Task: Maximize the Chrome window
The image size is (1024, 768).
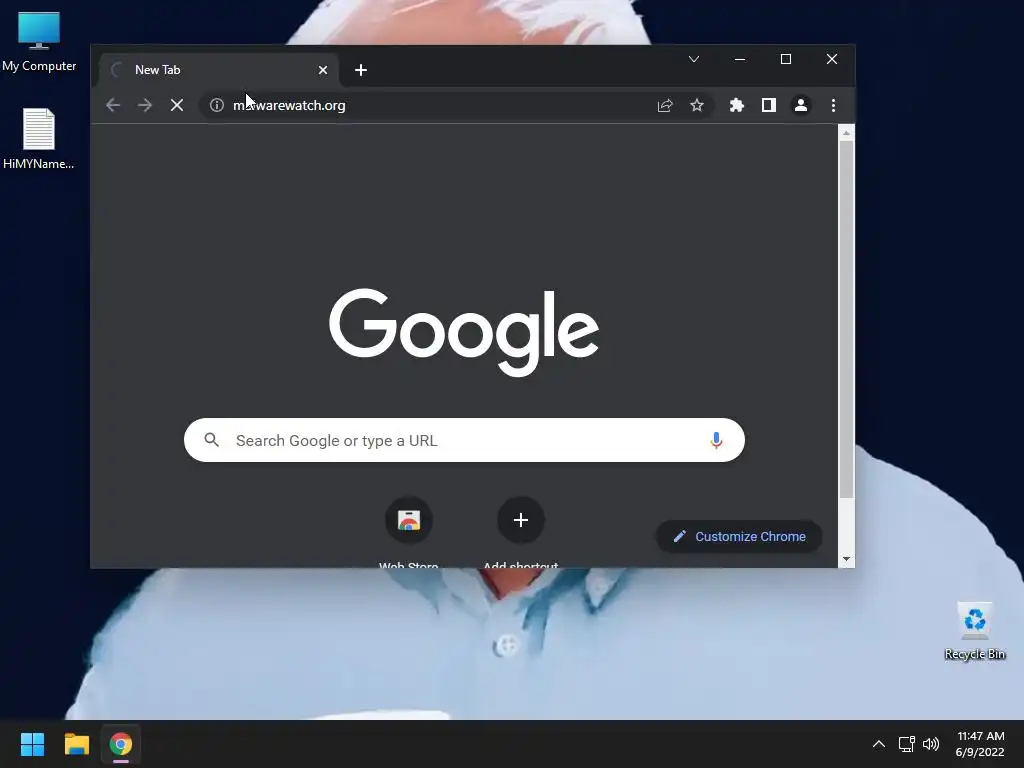Action: click(786, 59)
